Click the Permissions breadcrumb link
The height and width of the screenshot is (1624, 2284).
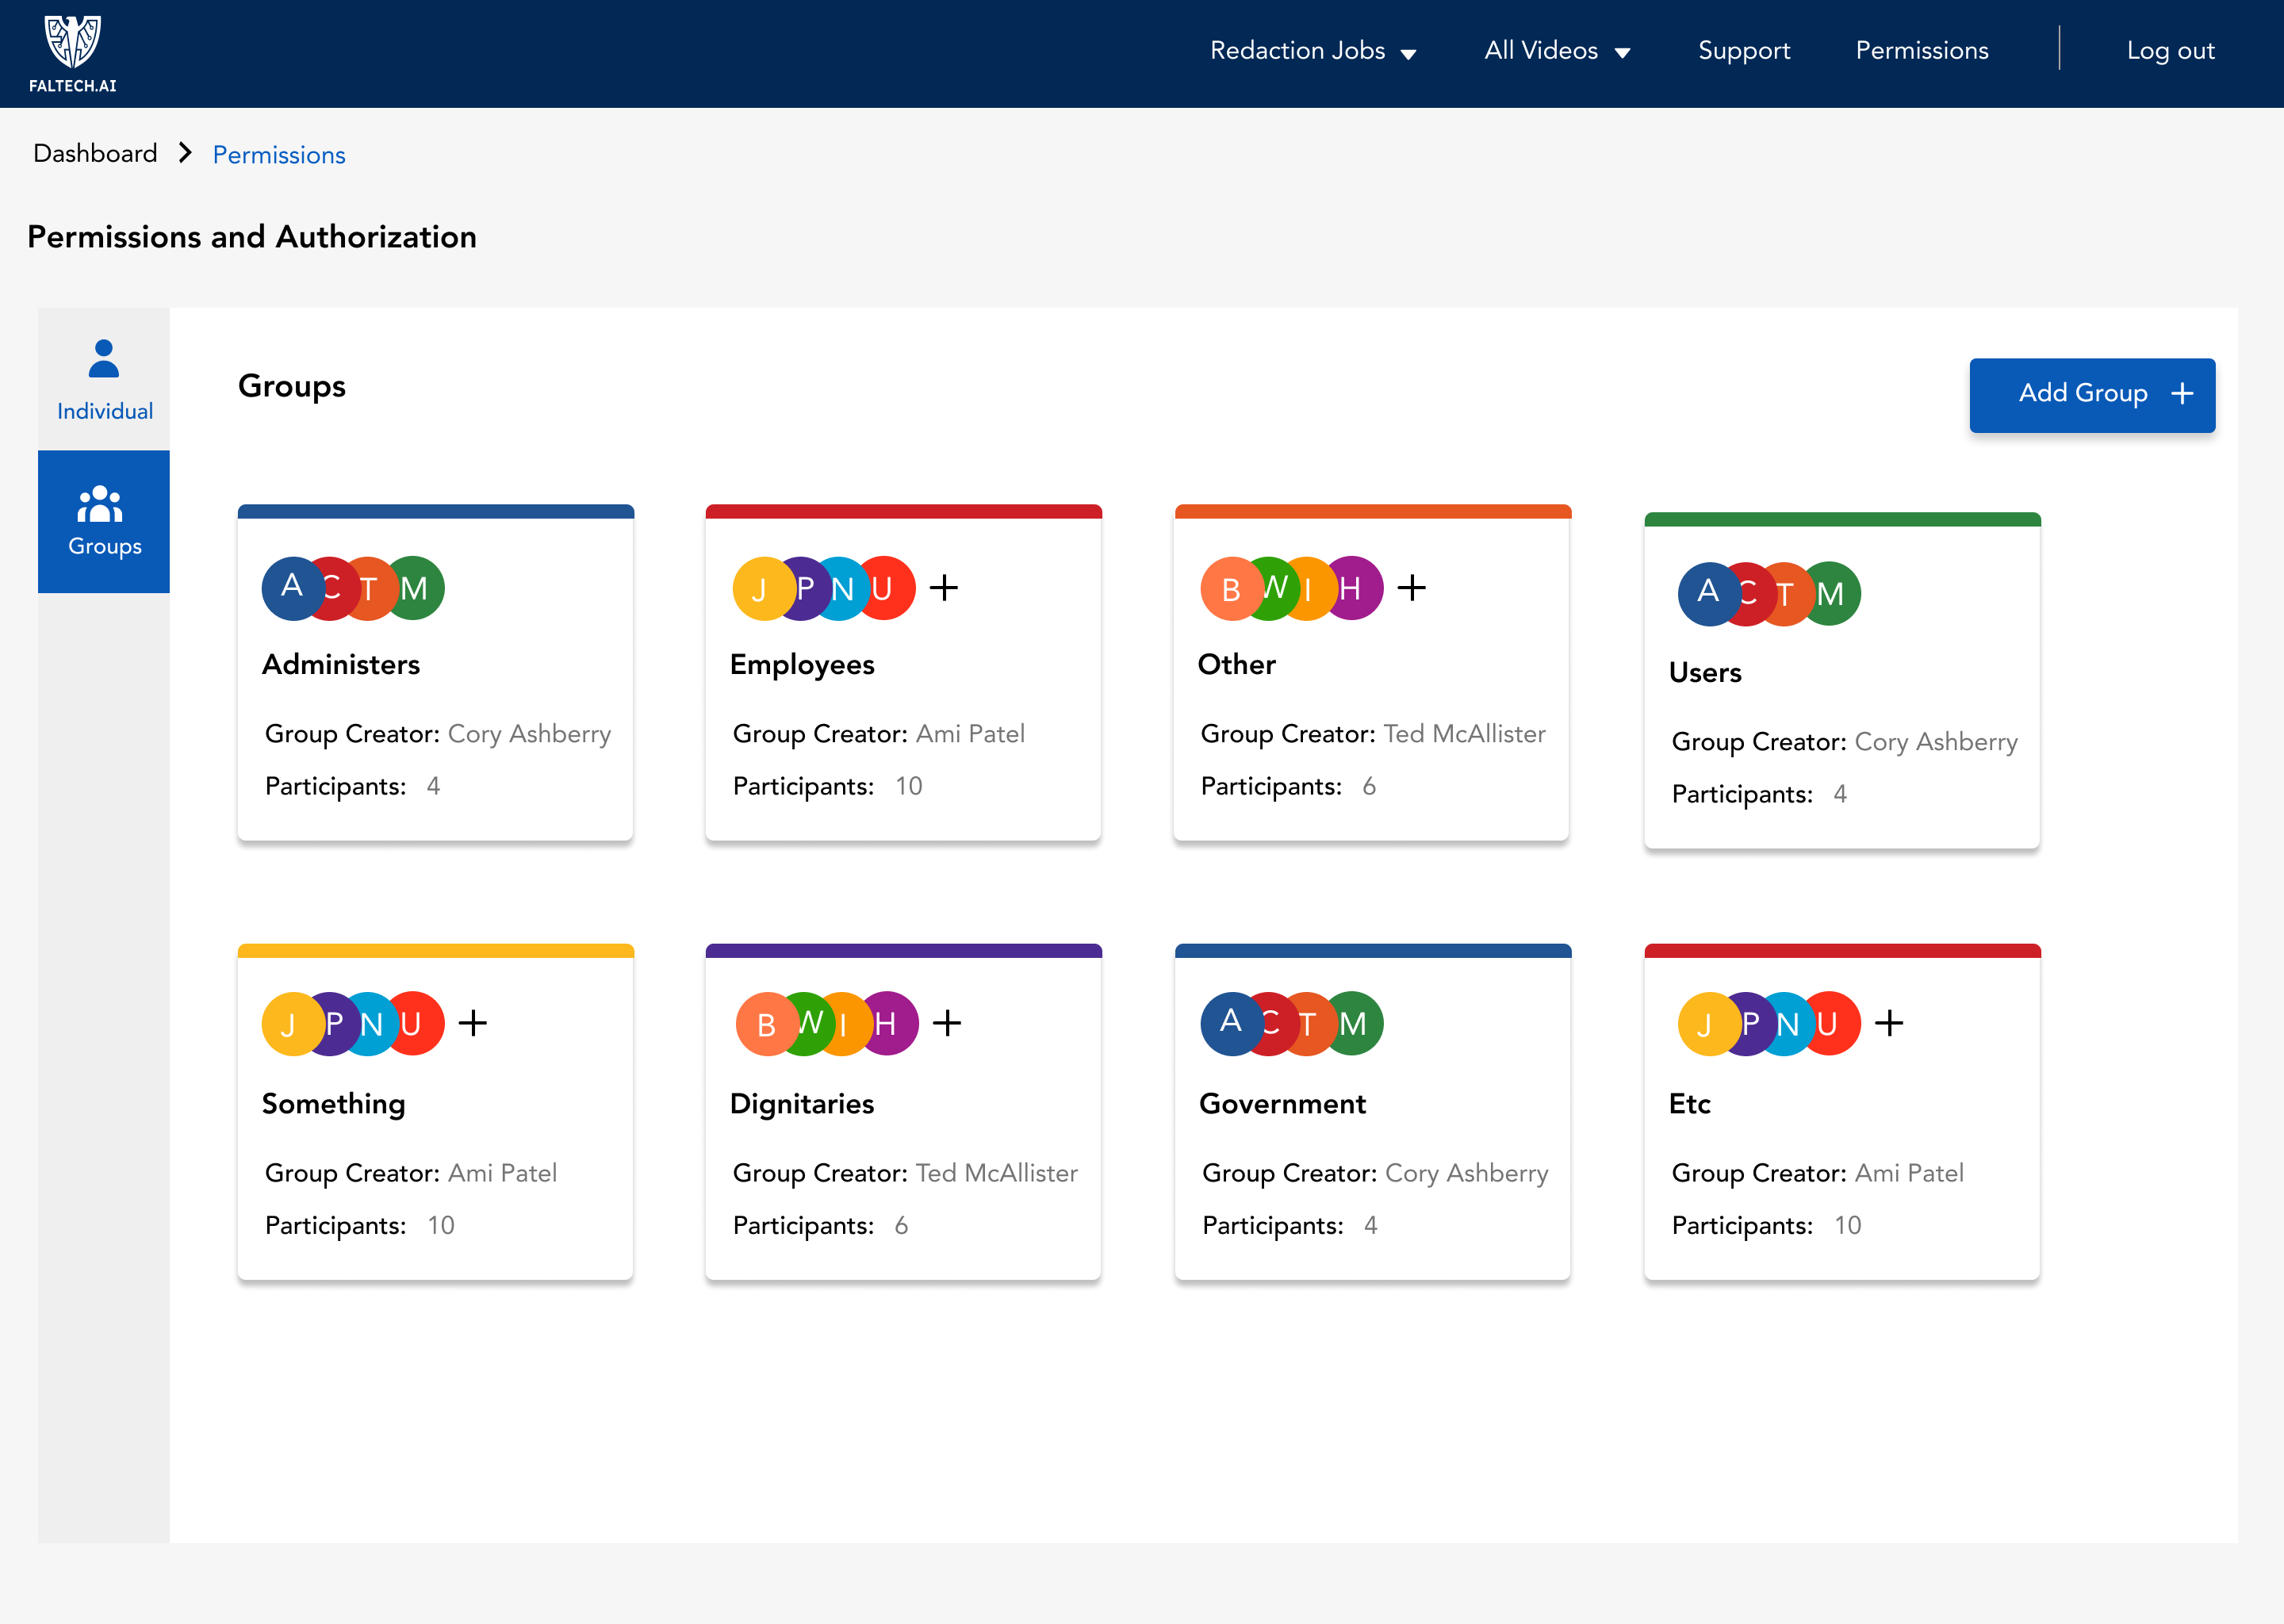(279, 155)
